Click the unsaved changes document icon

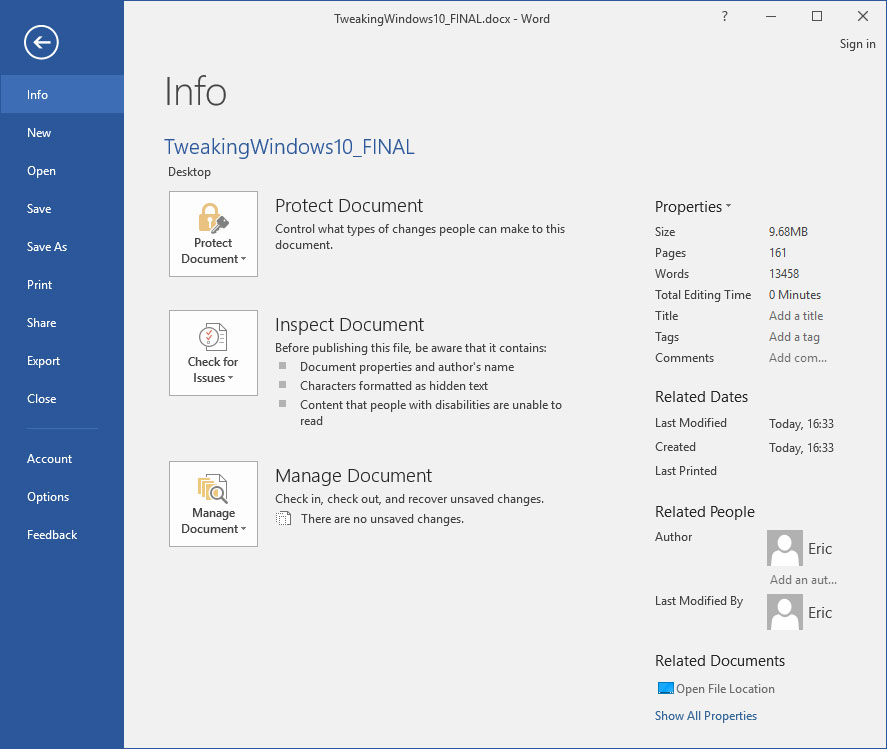[x=283, y=519]
